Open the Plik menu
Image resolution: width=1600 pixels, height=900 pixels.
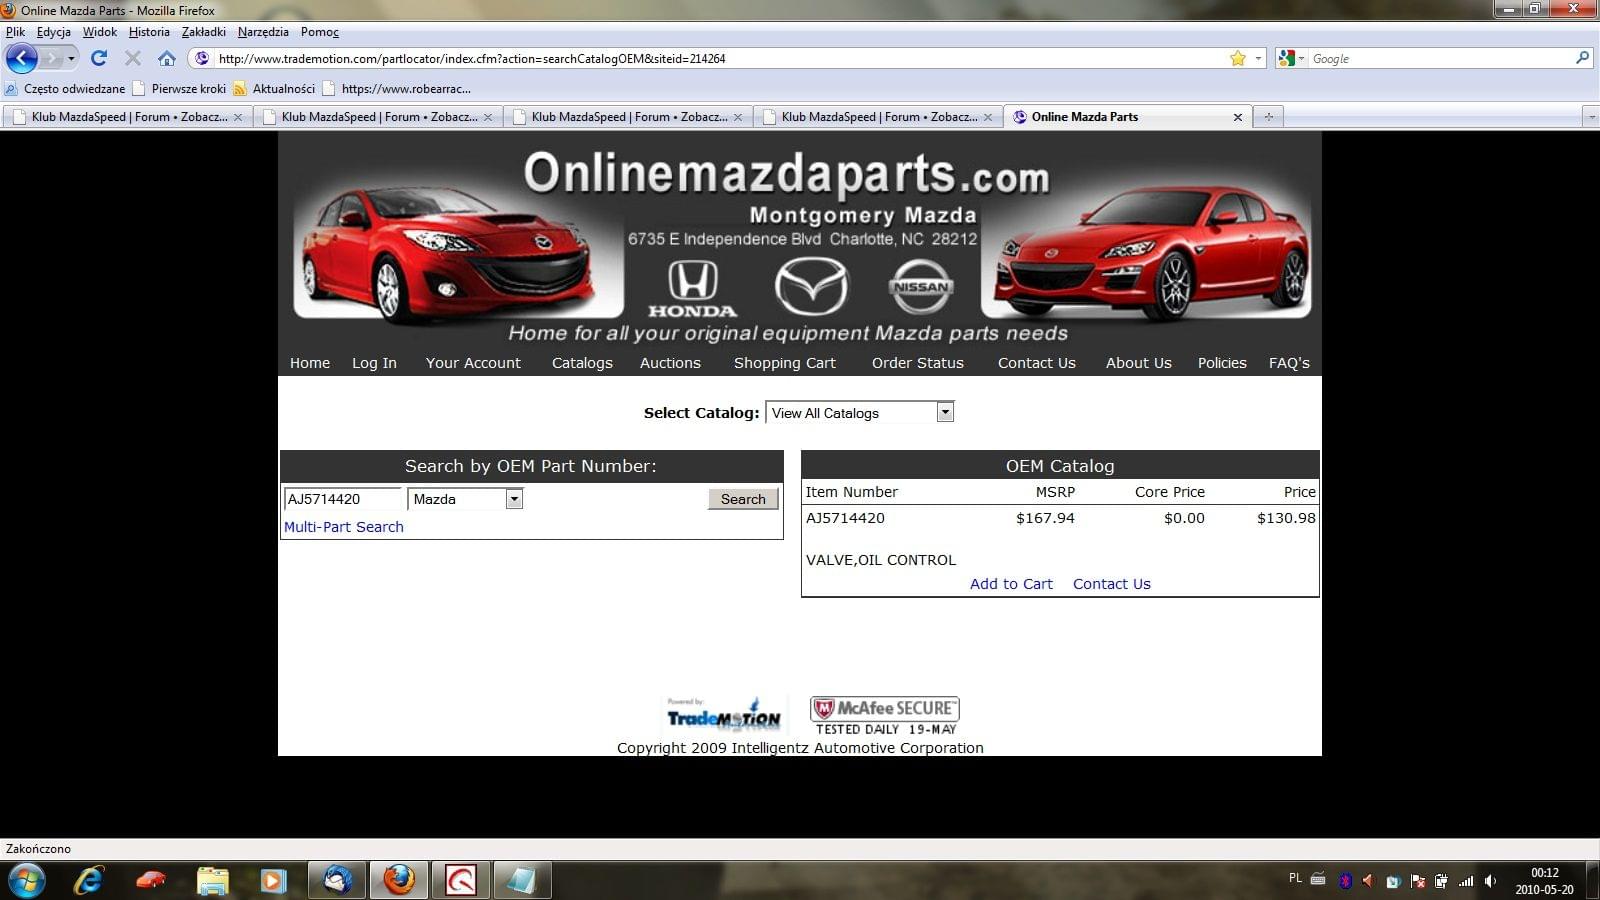point(15,32)
